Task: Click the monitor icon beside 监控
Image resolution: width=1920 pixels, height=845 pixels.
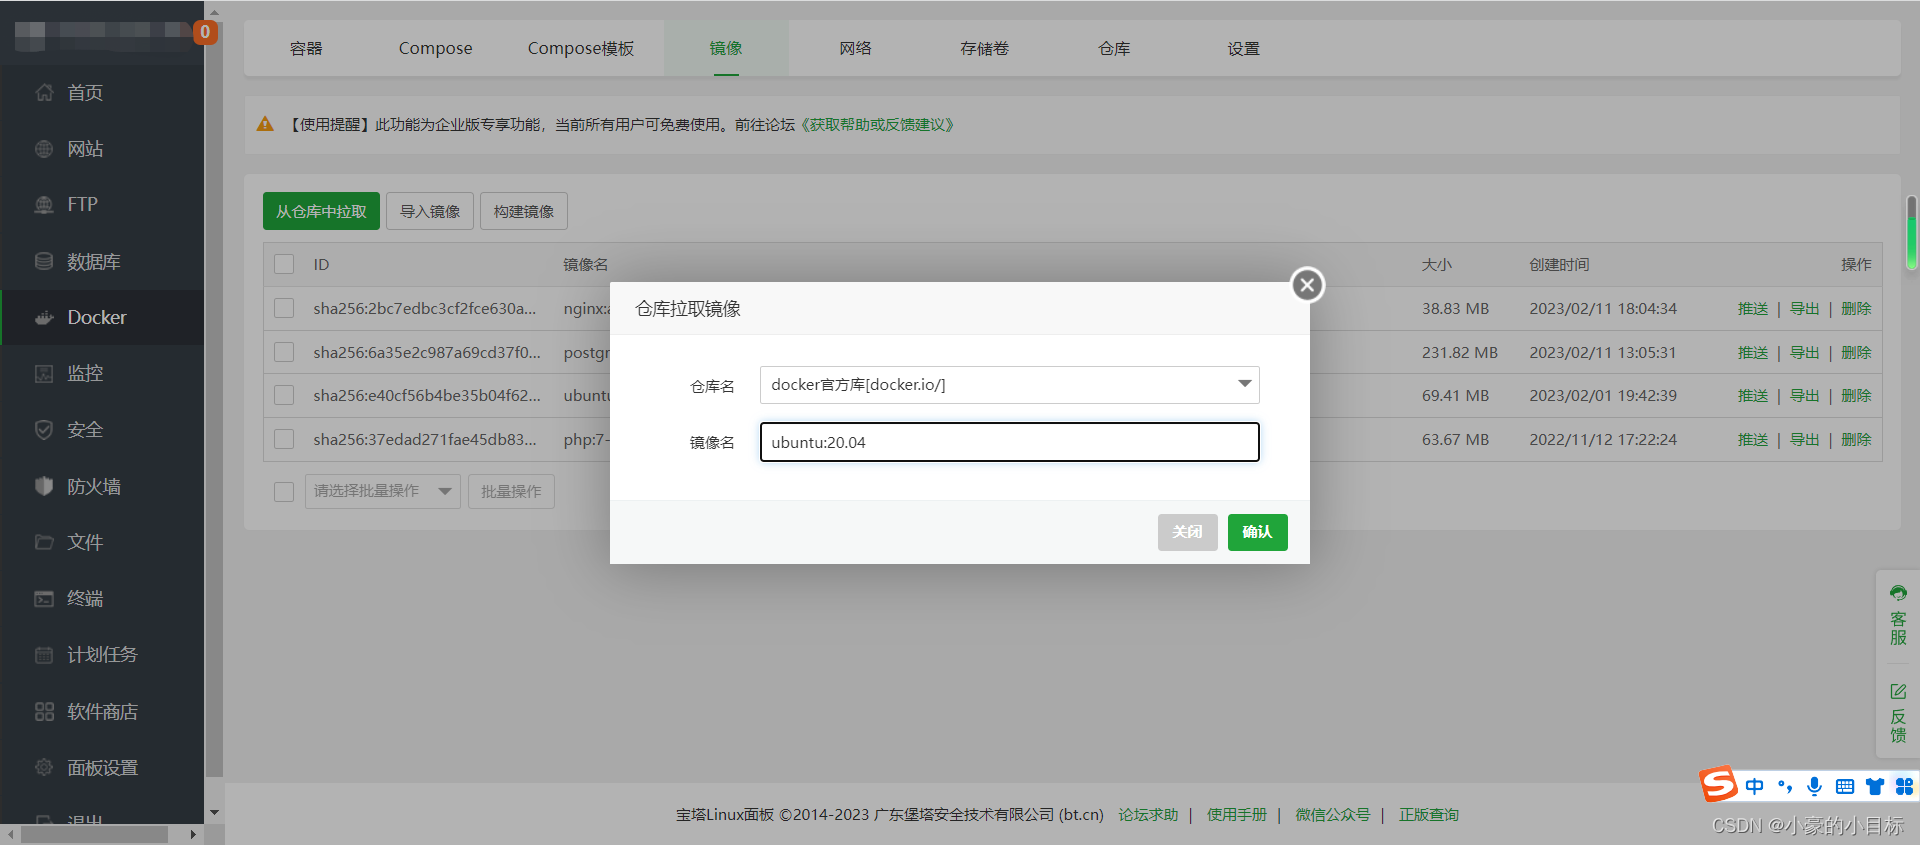Action: click(44, 374)
